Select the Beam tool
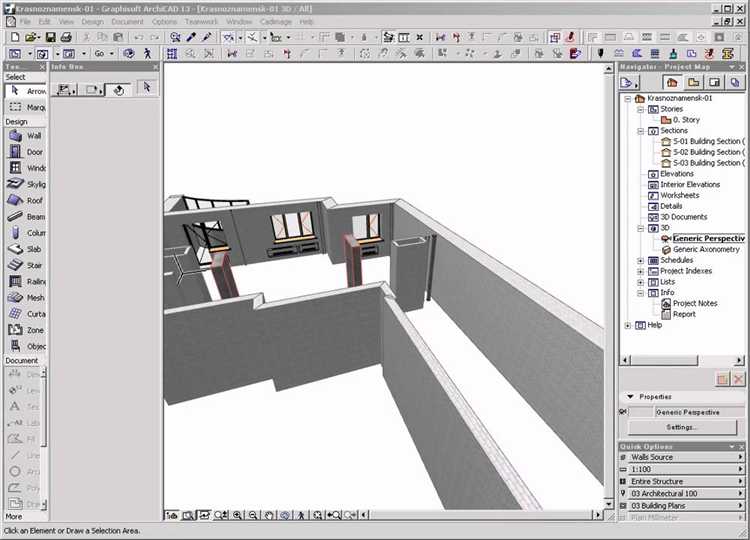750x540 pixels. [25, 217]
